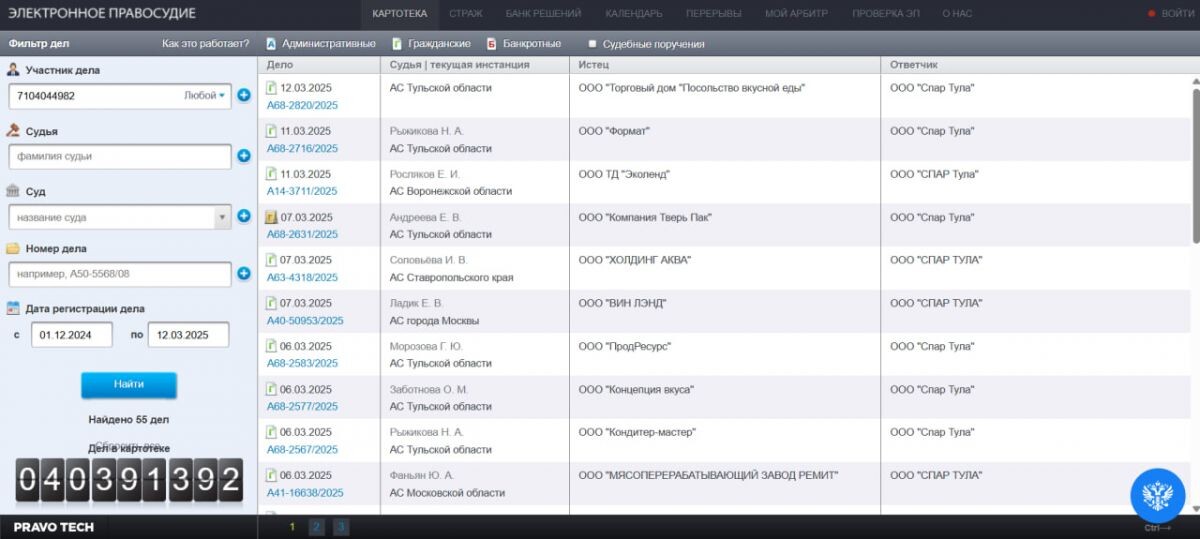Open Проверка ЭП tab

click(x=884, y=14)
